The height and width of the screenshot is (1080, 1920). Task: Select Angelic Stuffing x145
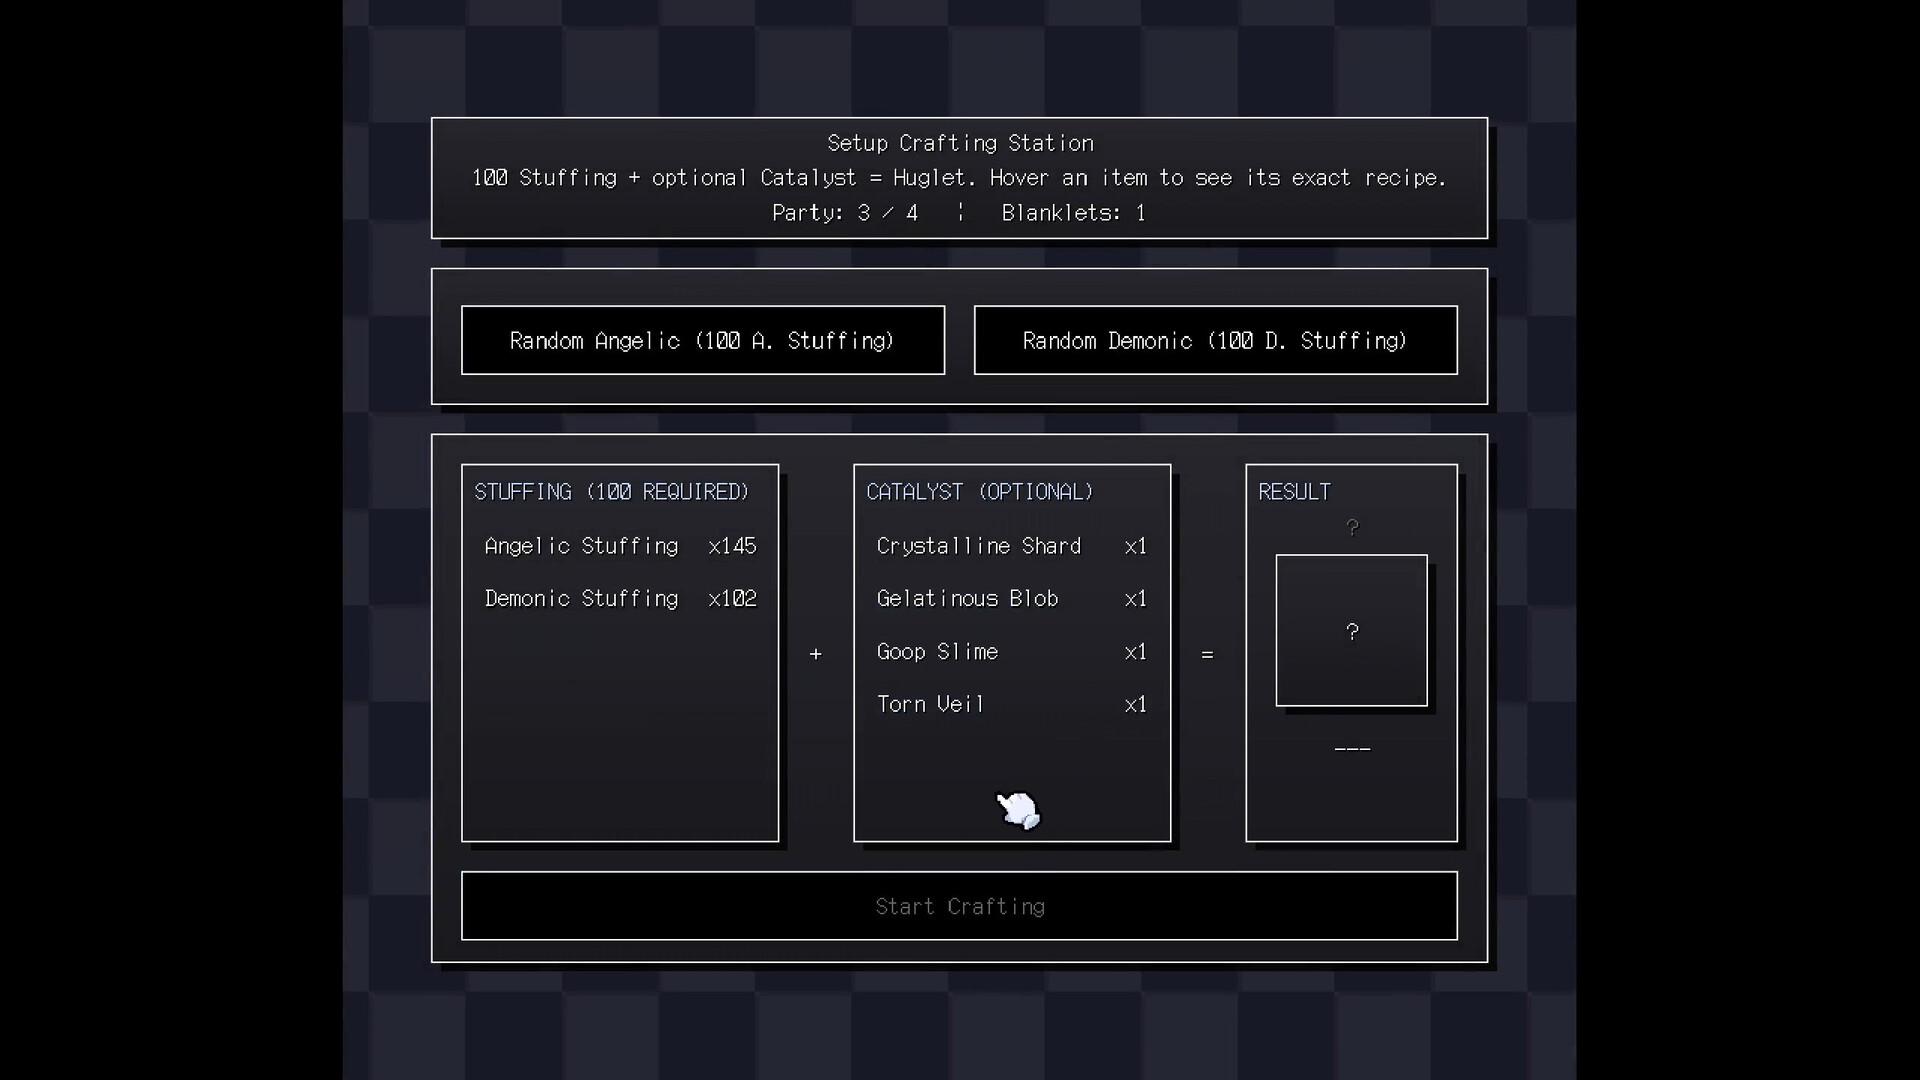(620, 546)
